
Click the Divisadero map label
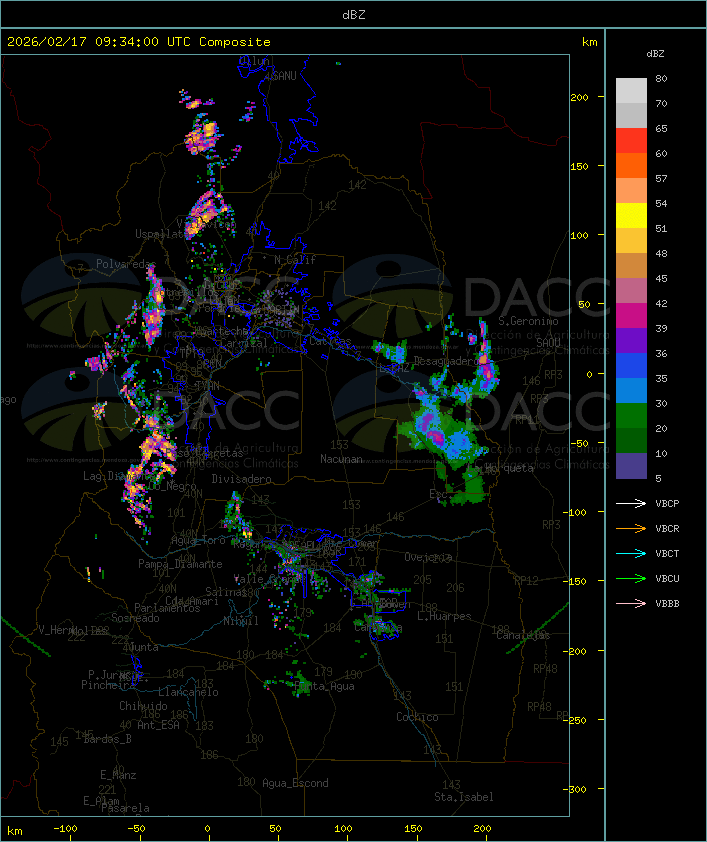[242, 478]
